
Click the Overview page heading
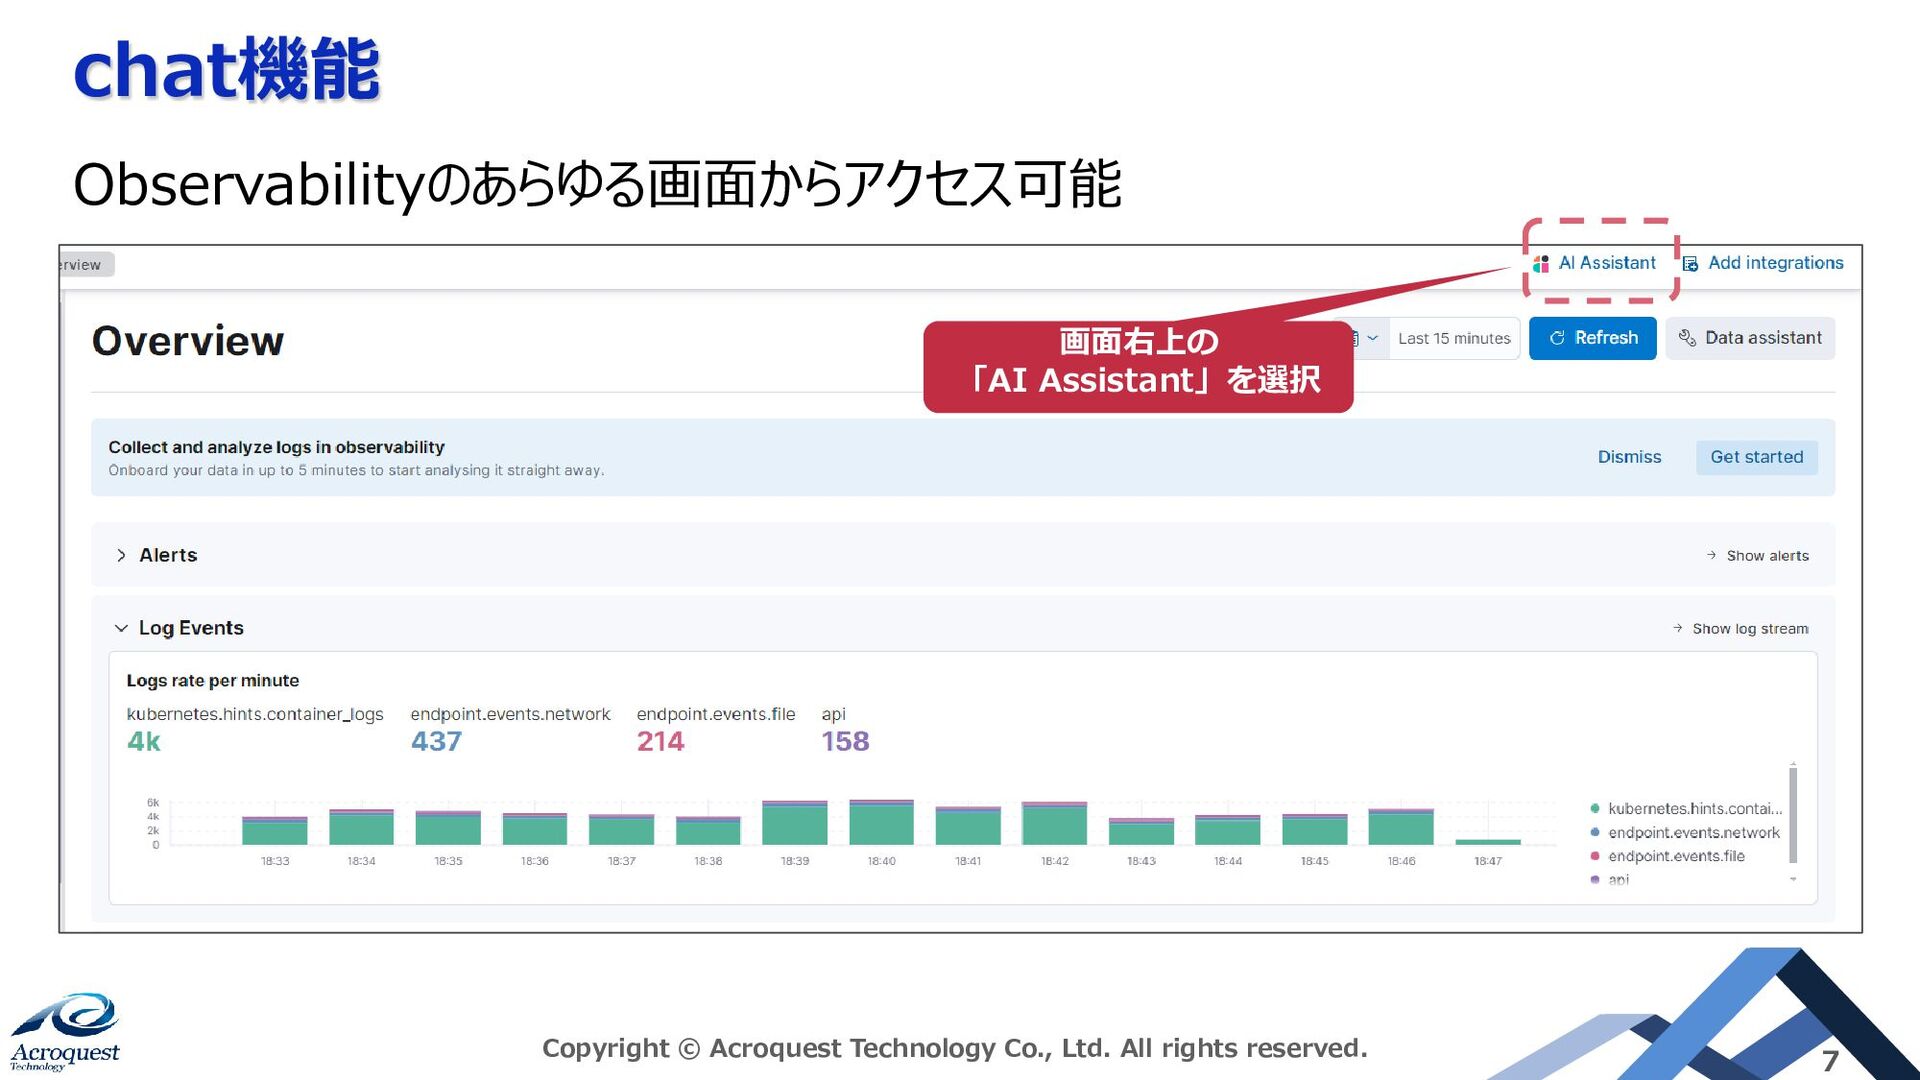point(188,341)
